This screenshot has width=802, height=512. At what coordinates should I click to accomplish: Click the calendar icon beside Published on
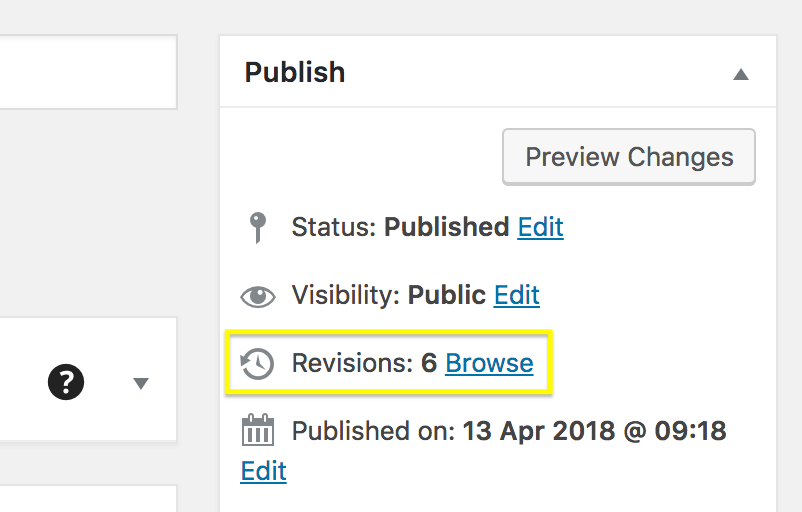click(258, 432)
